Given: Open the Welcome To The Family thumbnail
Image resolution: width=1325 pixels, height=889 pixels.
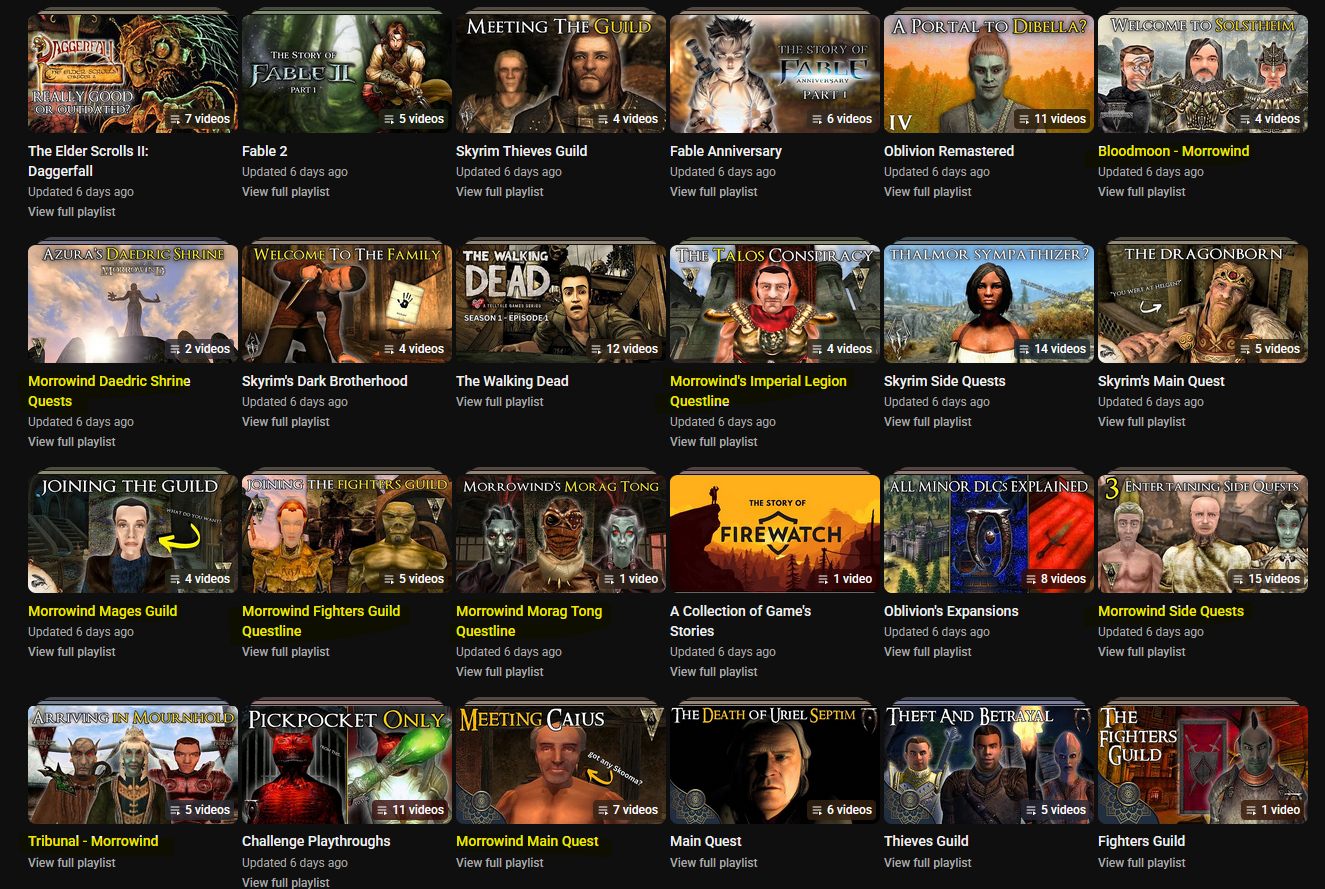Looking at the screenshot, I should click(346, 303).
